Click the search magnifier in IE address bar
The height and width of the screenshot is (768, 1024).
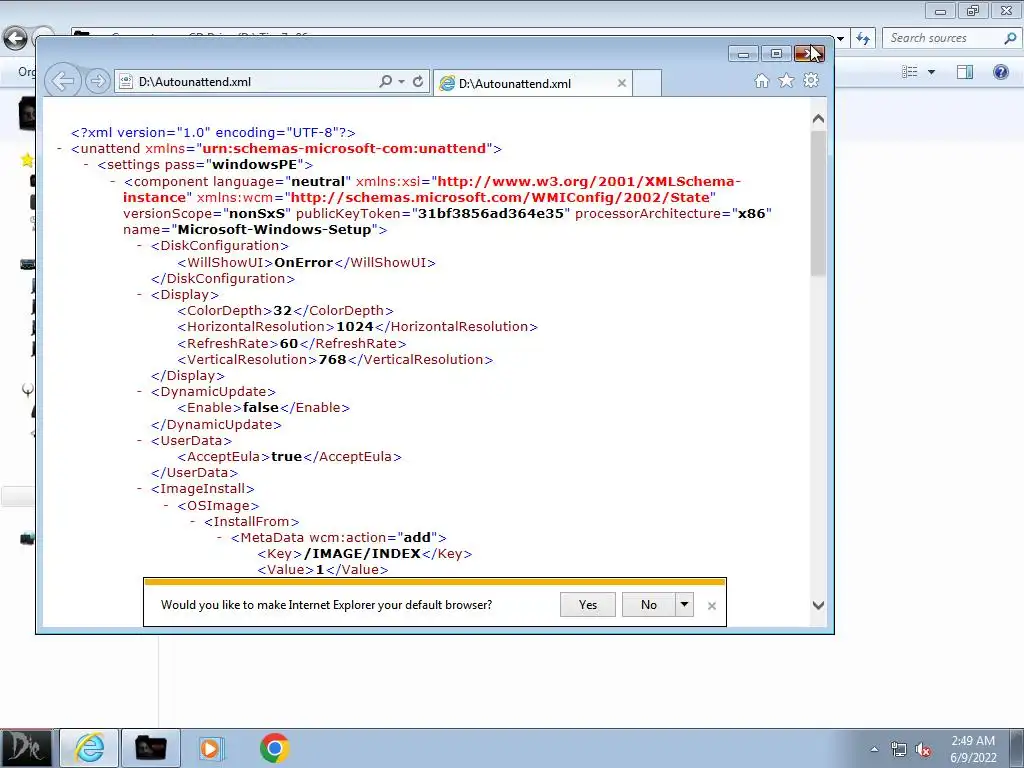pos(385,81)
